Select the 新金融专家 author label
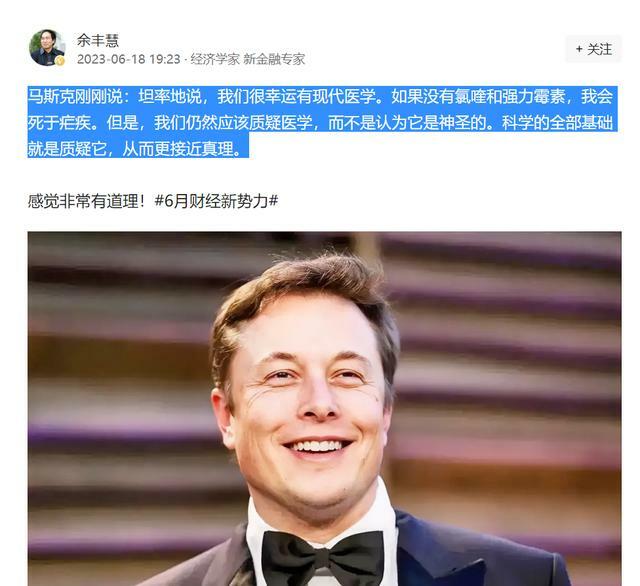This screenshot has width=640, height=586. (274, 59)
